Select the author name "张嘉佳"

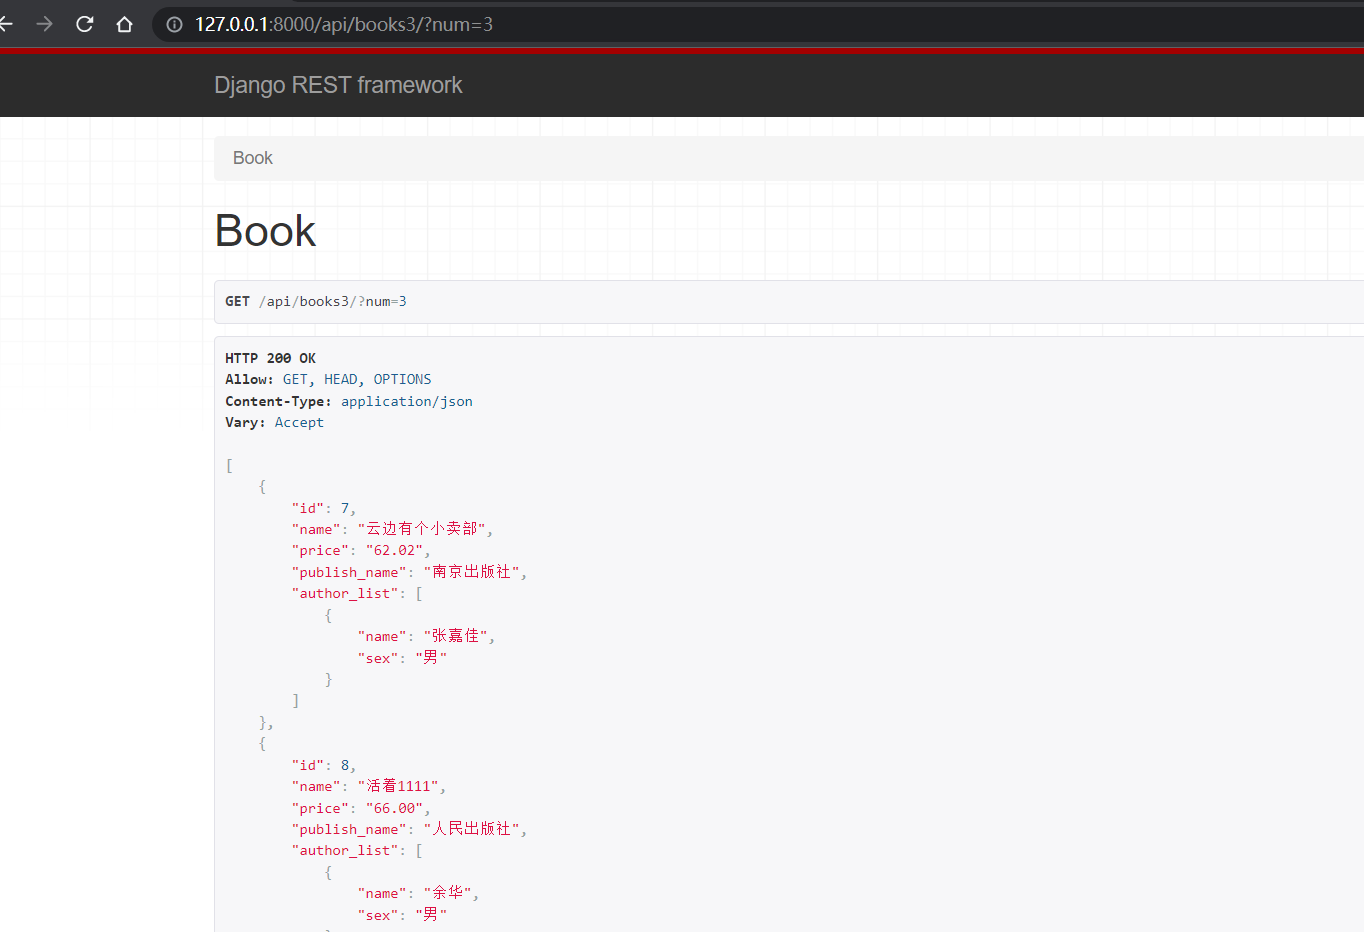click(x=456, y=636)
